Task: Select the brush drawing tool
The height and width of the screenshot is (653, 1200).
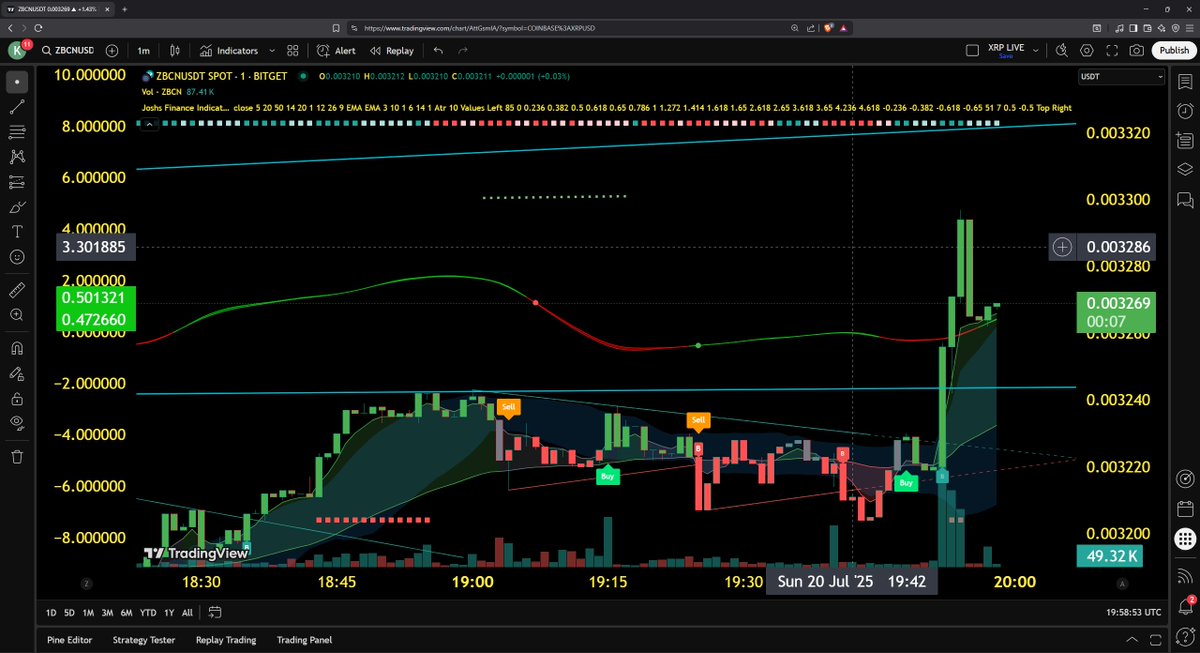Action: pyautogui.click(x=17, y=207)
